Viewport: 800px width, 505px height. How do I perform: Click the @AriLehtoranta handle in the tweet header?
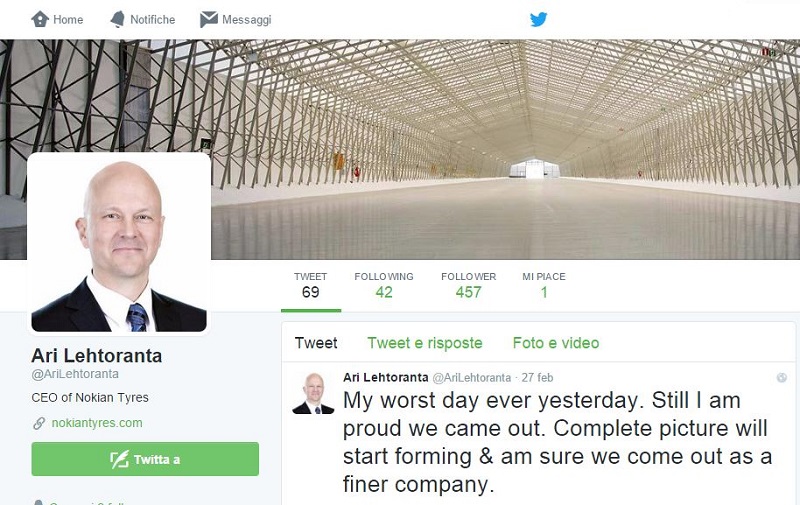[471, 377]
